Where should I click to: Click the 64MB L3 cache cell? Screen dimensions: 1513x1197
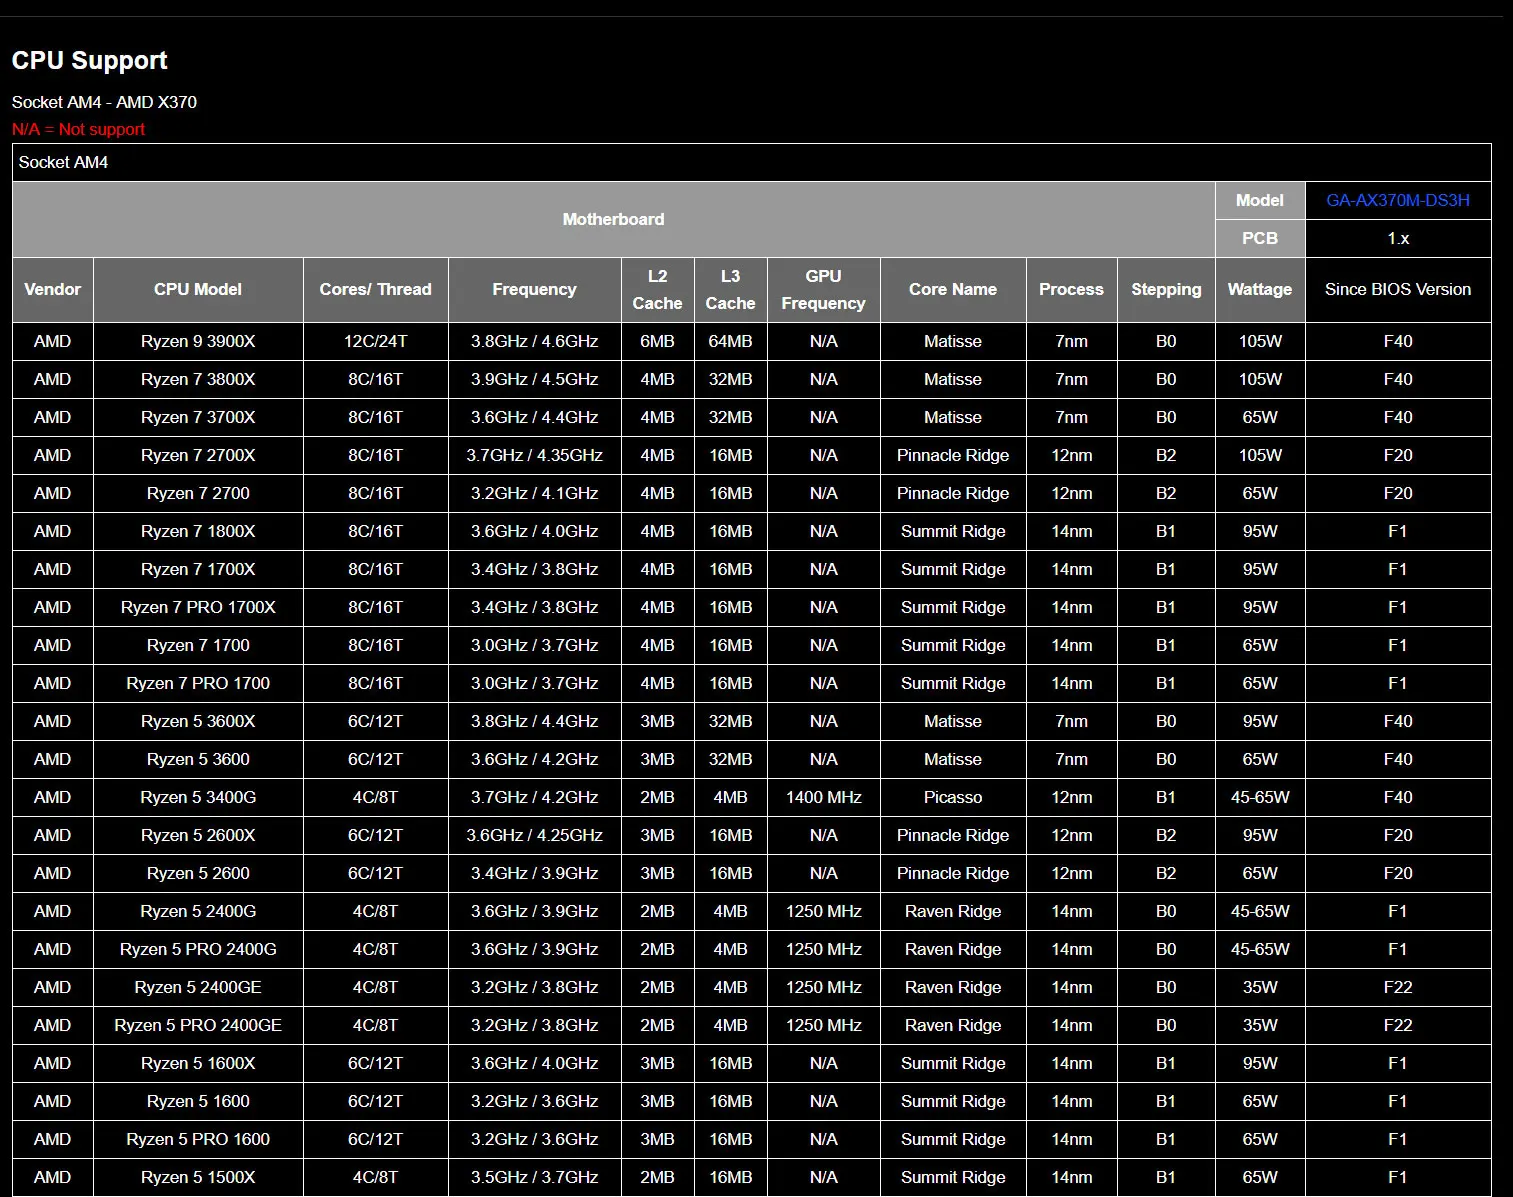point(730,341)
